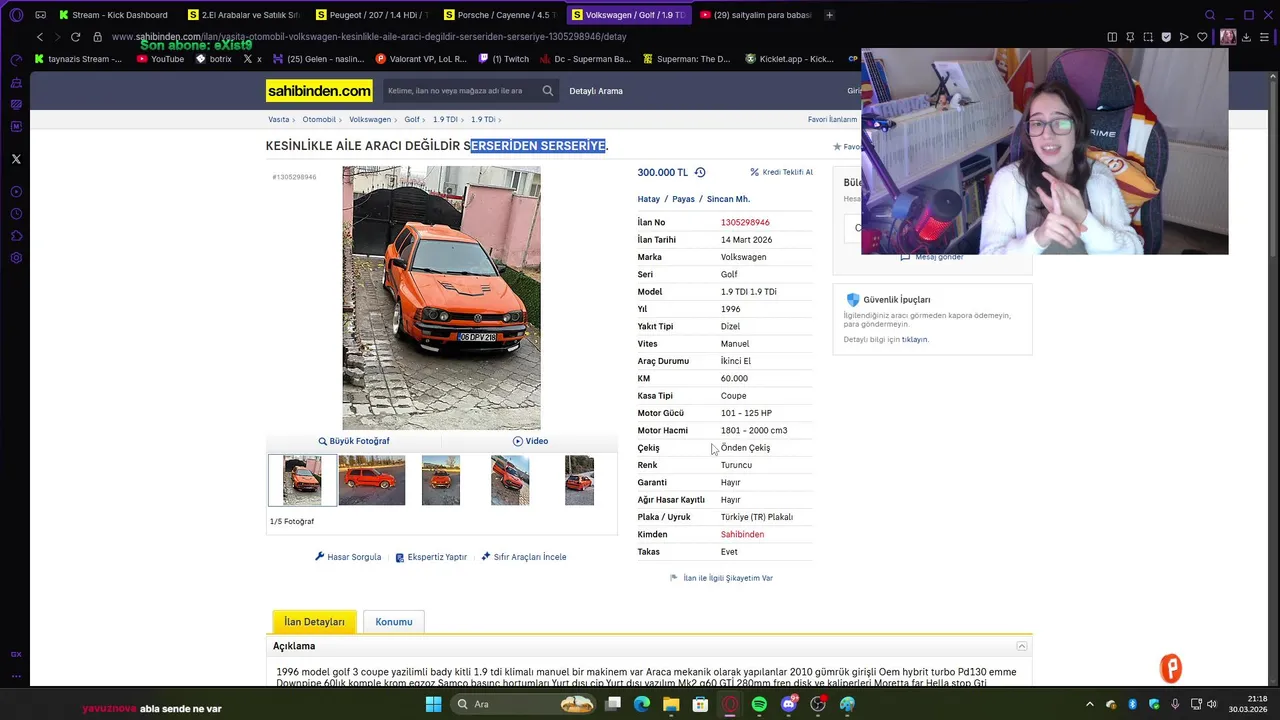This screenshot has width=1280, height=720.
Task: Click main orange Golf photo
Action: (x=441, y=298)
